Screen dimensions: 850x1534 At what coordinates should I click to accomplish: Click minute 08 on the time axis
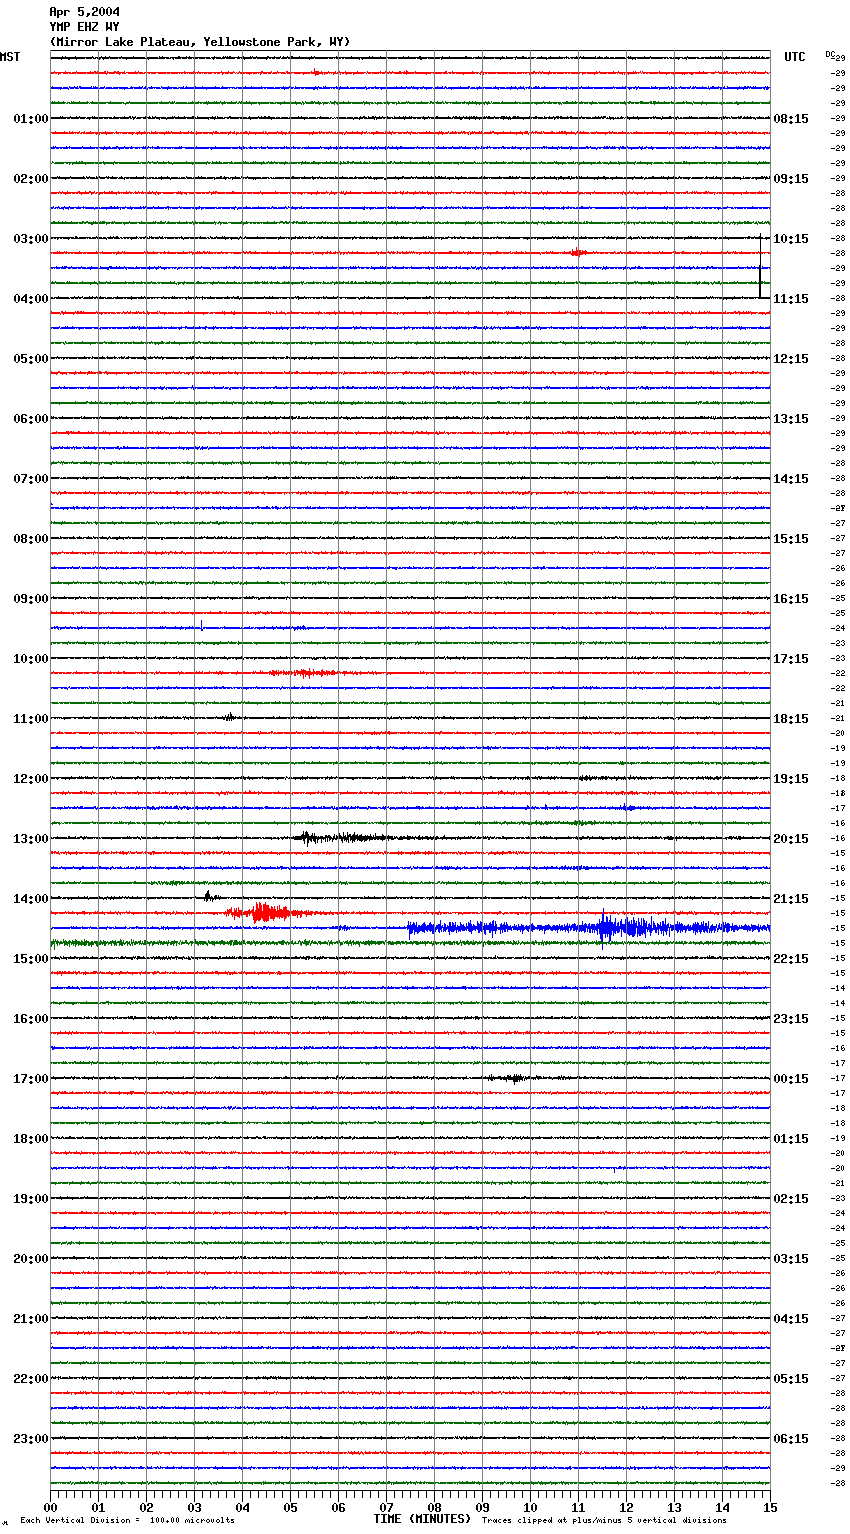click(434, 1507)
